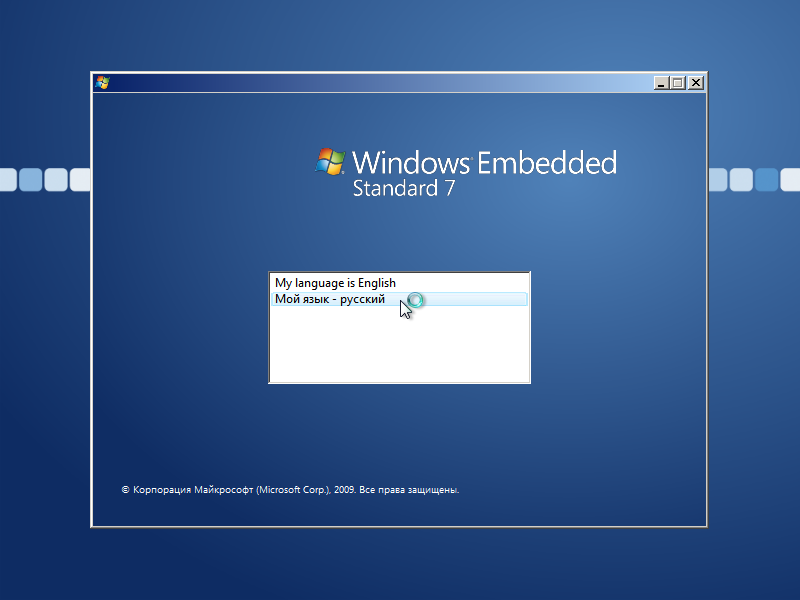
Task: Select "My language is English" option
Action: (x=399, y=283)
